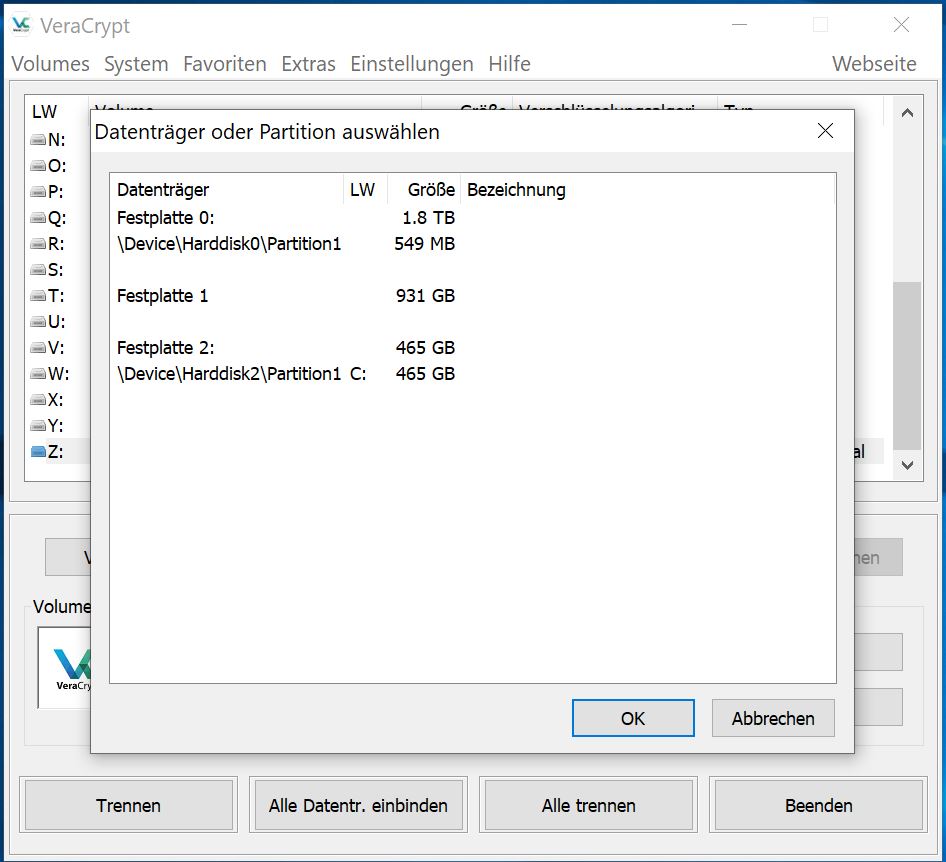This screenshot has height=862, width=946.
Task: Cancel dialog with Abbrechen button
Action: coord(773,718)
